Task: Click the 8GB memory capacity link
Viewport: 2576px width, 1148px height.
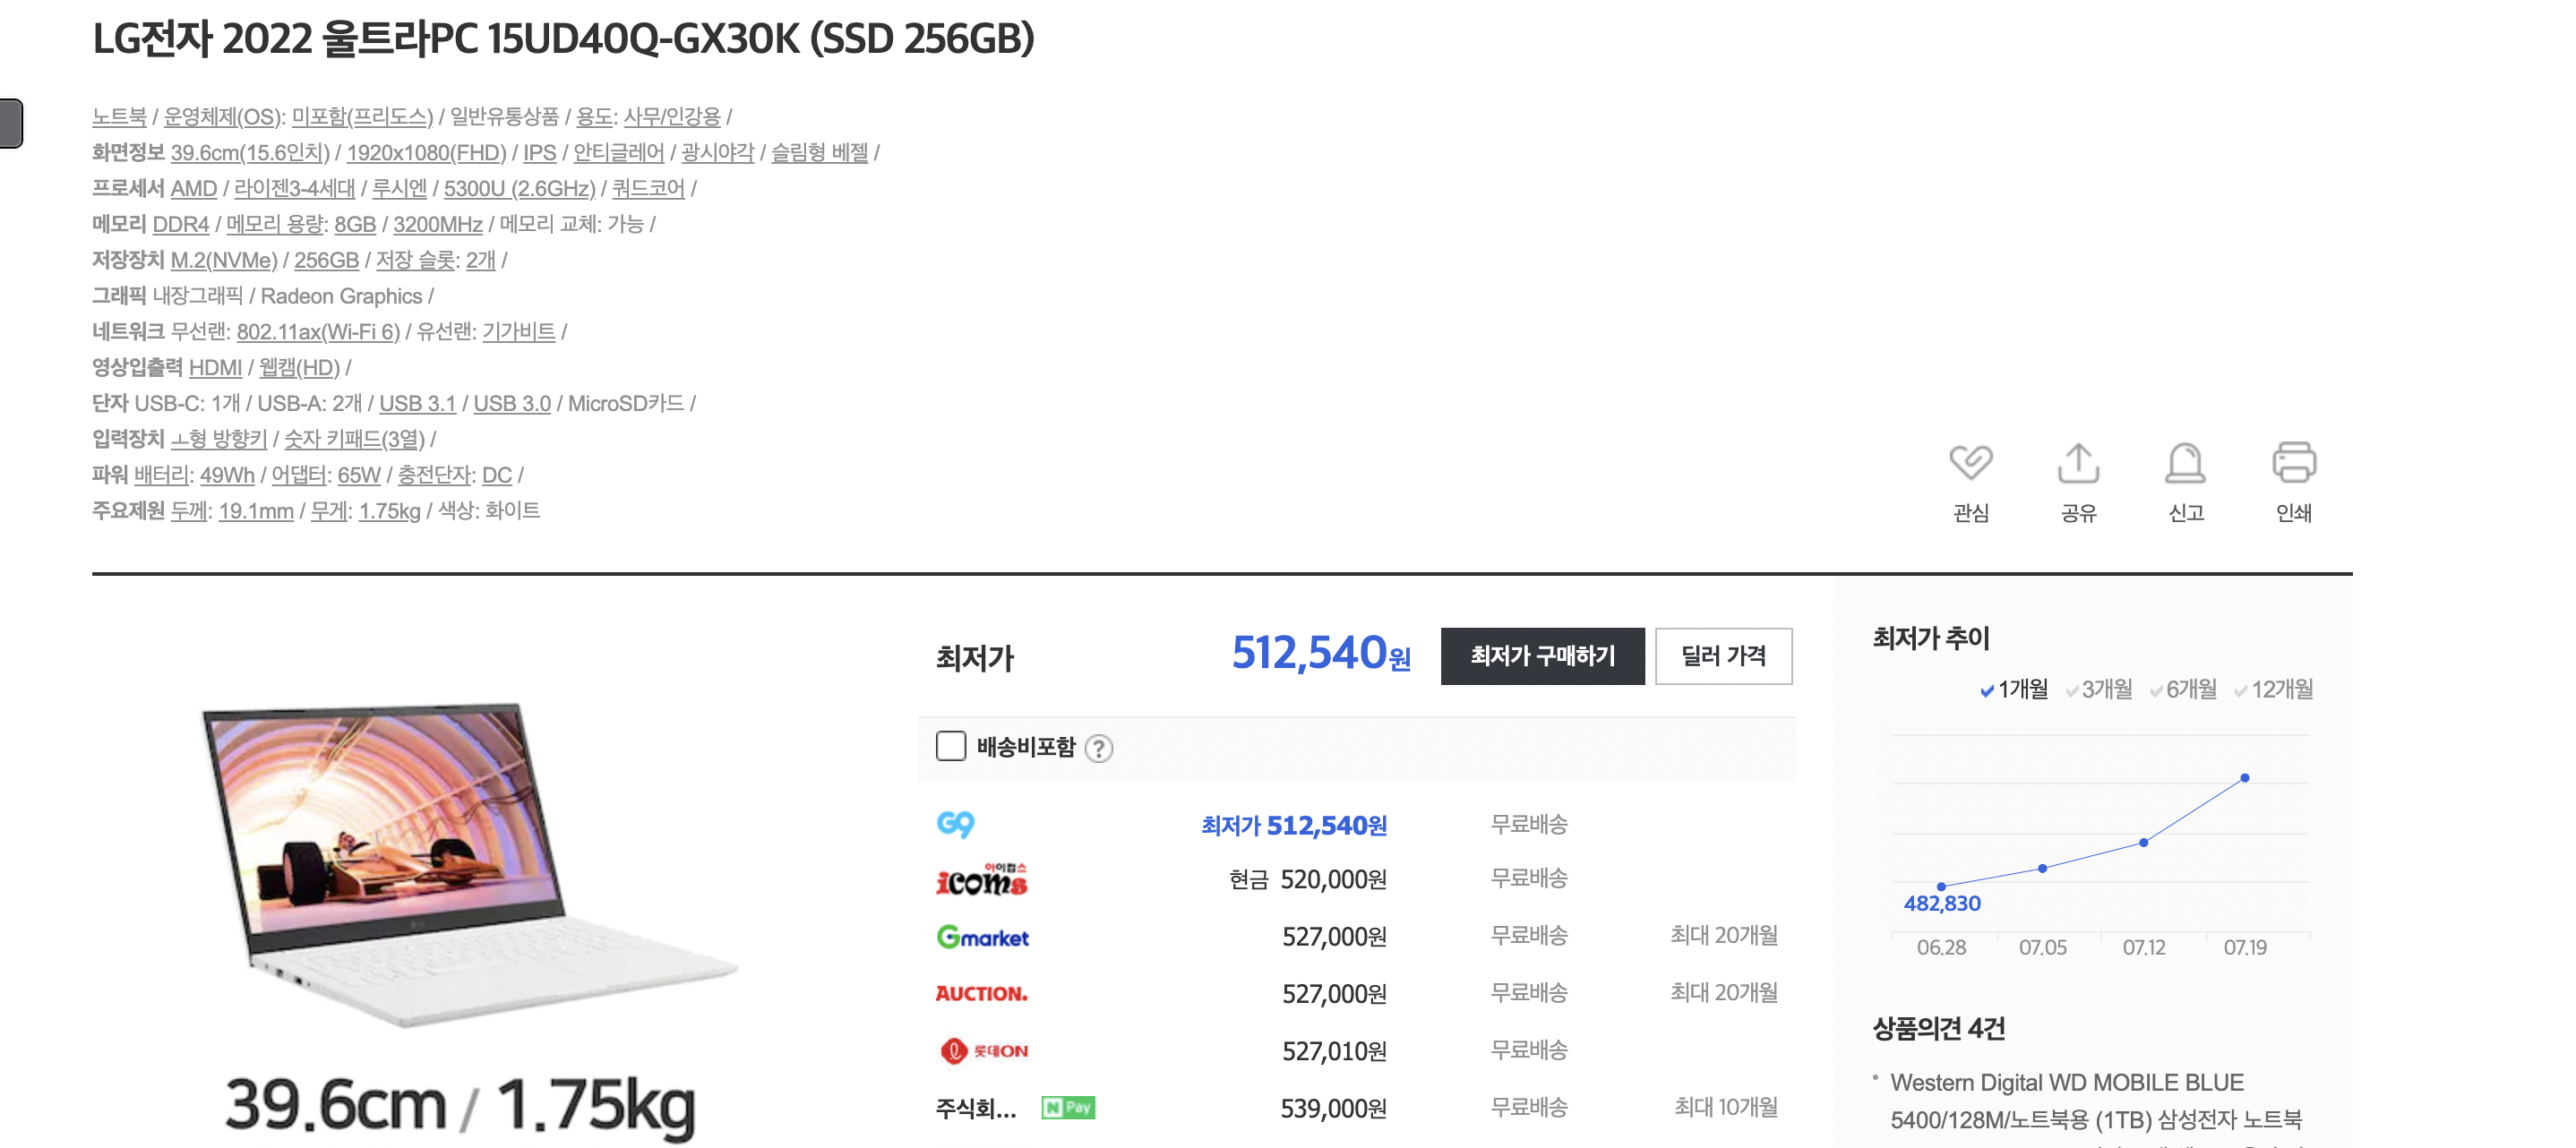Action: (355, 224)
